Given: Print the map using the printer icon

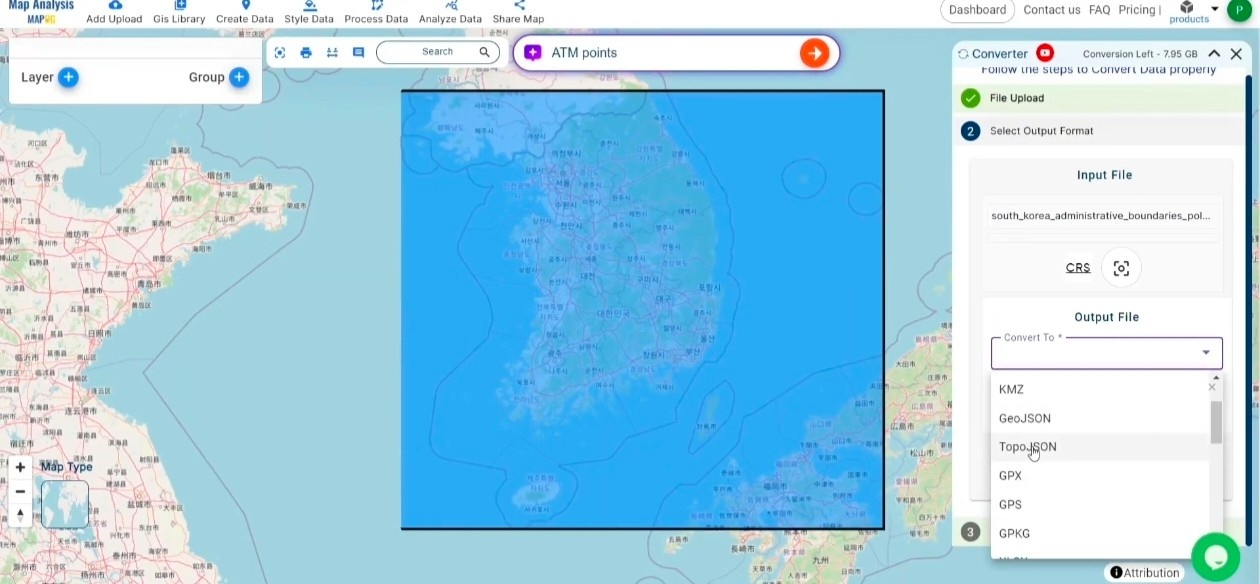Looking at the screenshot, I should tap(305, 52).
